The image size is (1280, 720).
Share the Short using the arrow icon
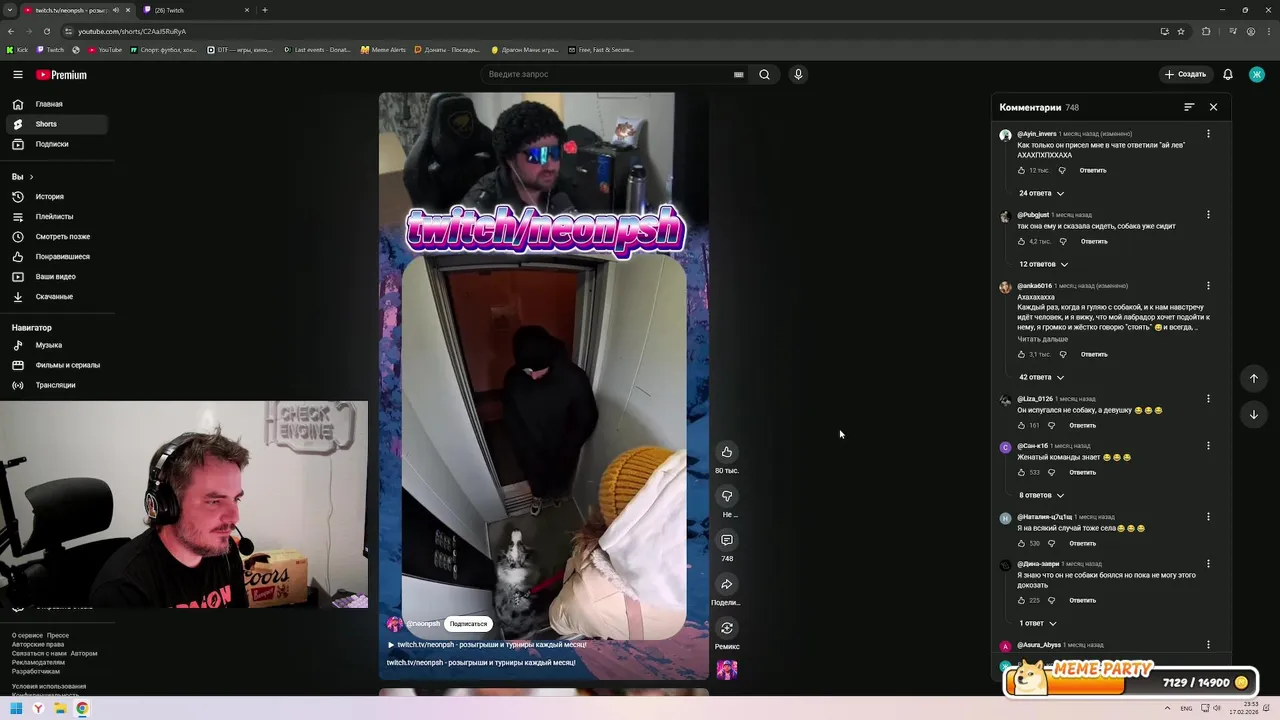727,584
